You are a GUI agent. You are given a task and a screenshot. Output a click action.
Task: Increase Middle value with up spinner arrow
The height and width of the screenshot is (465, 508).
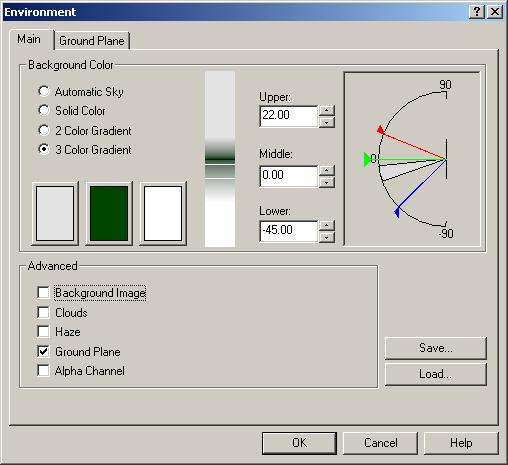click(x=327, y=170)
